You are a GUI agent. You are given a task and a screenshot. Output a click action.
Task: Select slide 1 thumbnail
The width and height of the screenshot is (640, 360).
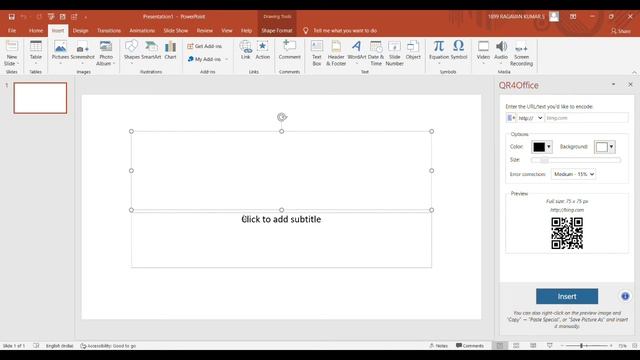tap(40, 98)
